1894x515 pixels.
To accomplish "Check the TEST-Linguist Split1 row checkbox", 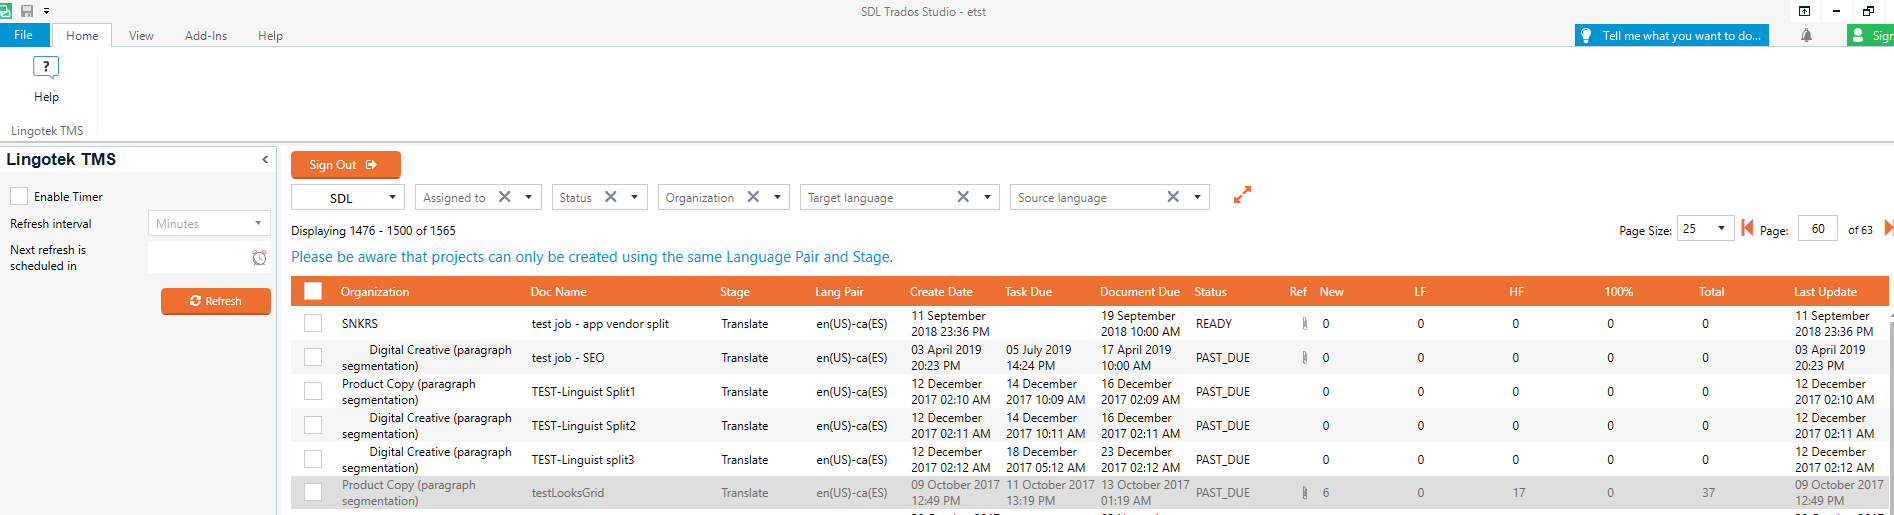I will (313, 391).
